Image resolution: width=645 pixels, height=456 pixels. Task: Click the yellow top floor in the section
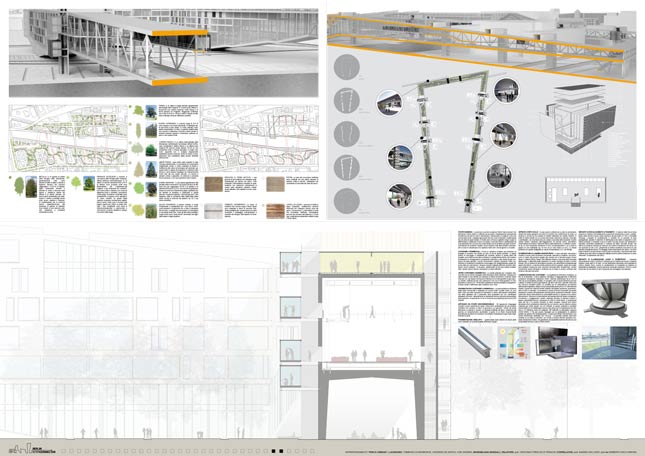(x=371, y=263)
